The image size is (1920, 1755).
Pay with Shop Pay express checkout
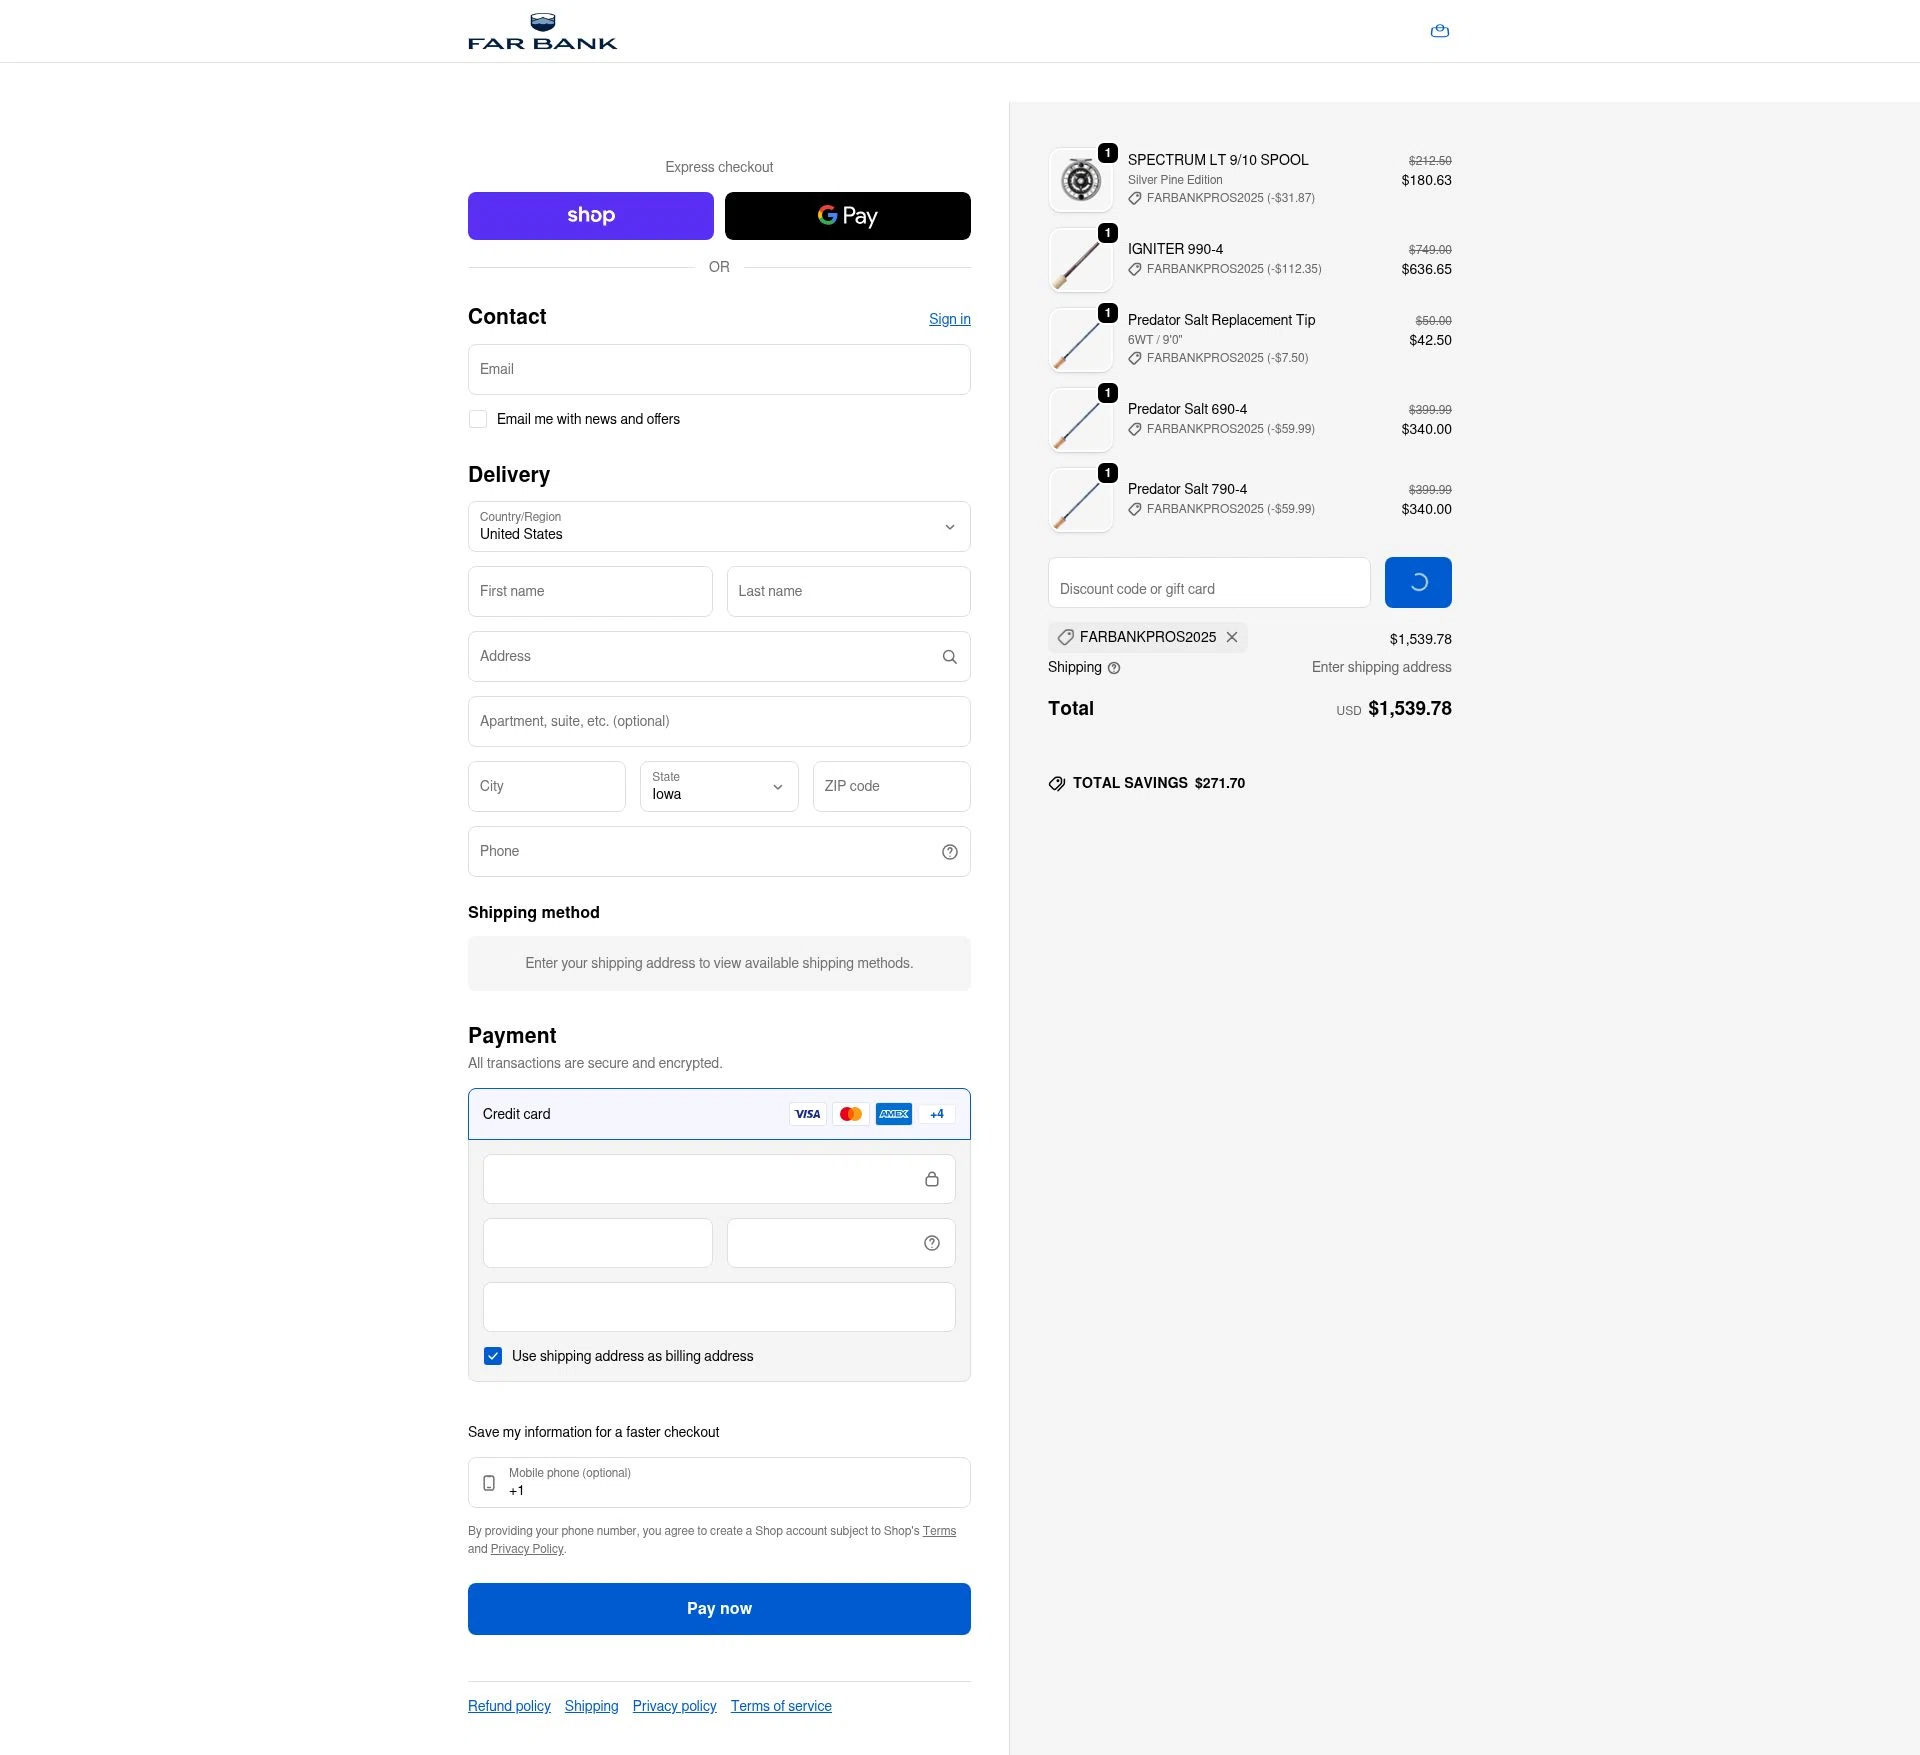[x=591, y=216]
